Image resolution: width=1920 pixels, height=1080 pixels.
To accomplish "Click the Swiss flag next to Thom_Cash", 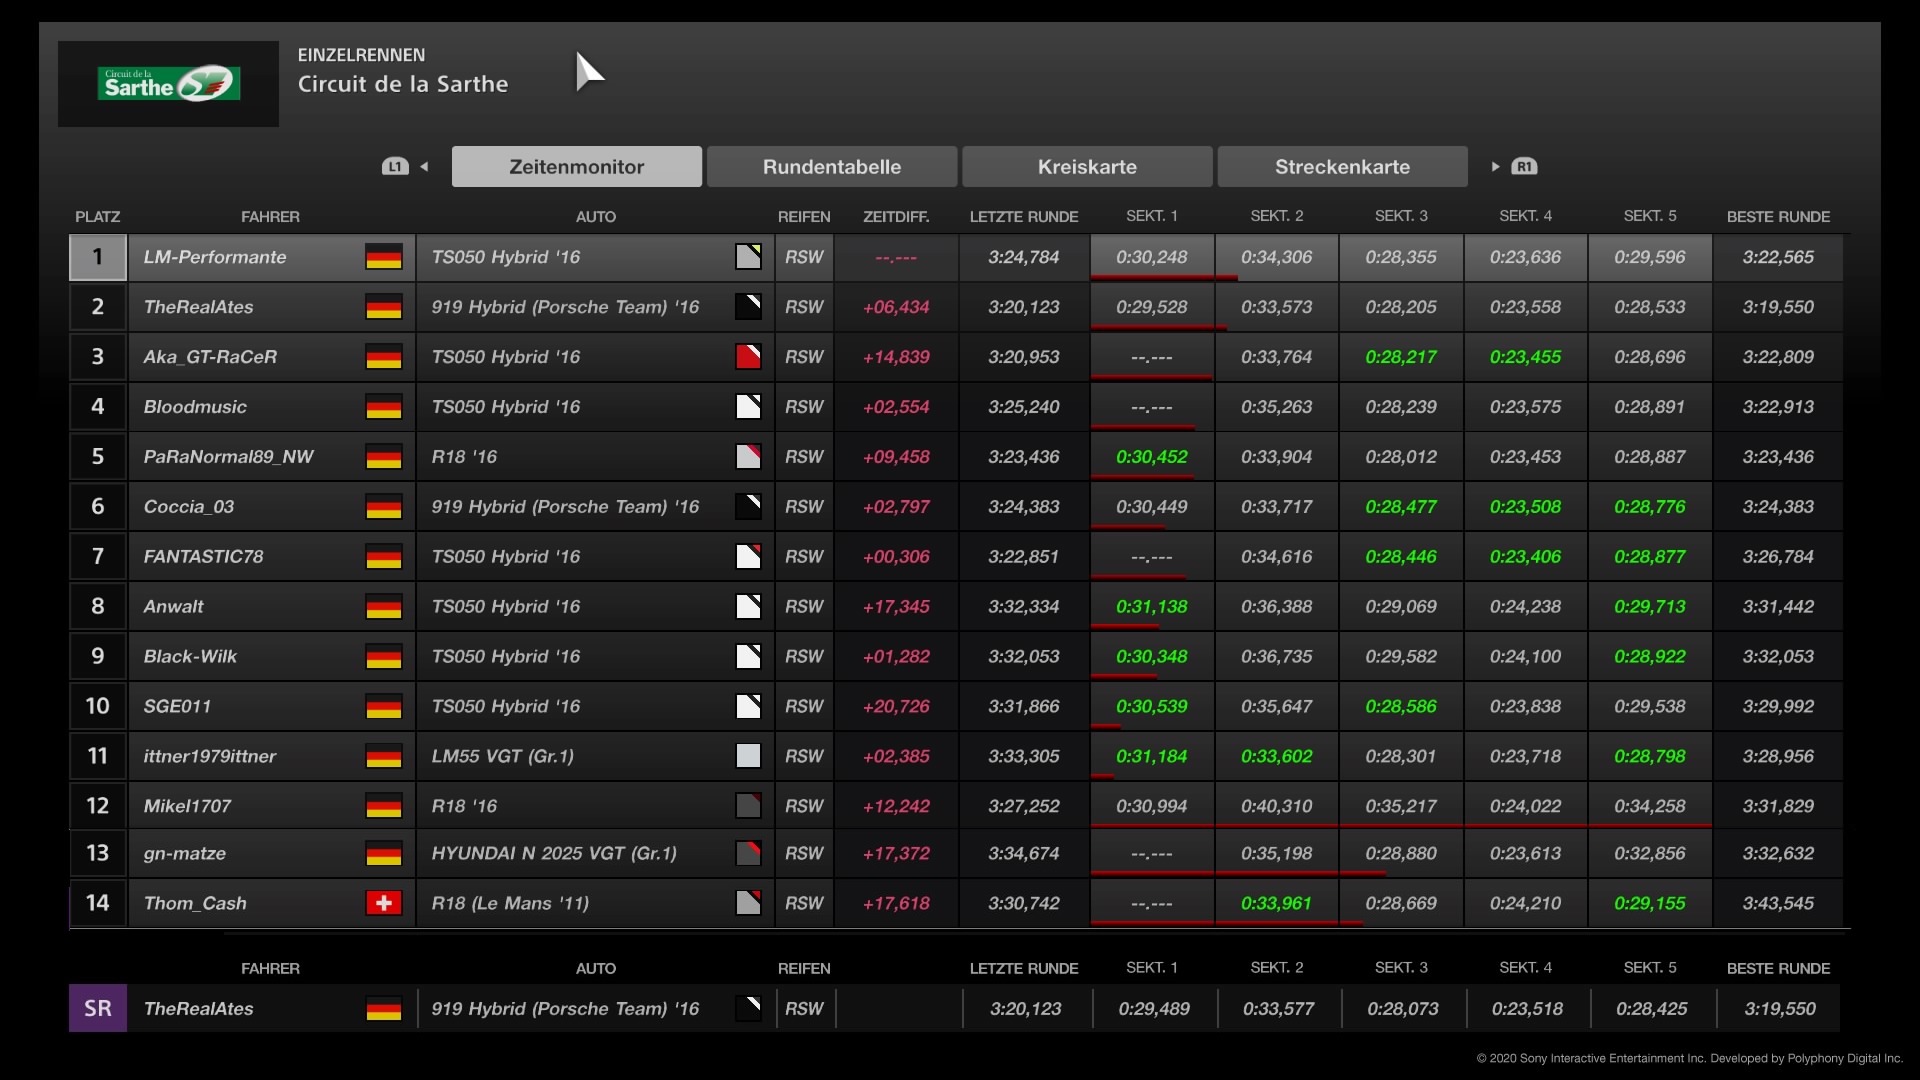I will click(x=383, y=903).
